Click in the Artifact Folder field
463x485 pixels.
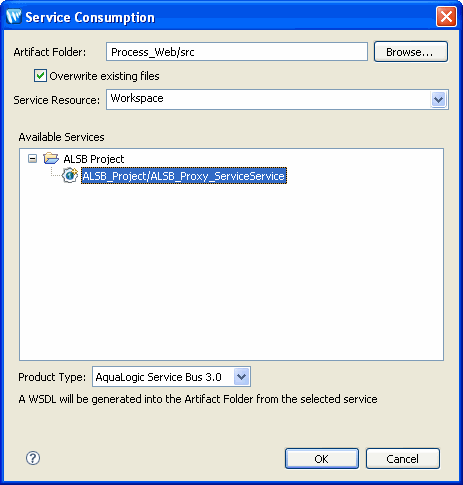tap(237, 52)
